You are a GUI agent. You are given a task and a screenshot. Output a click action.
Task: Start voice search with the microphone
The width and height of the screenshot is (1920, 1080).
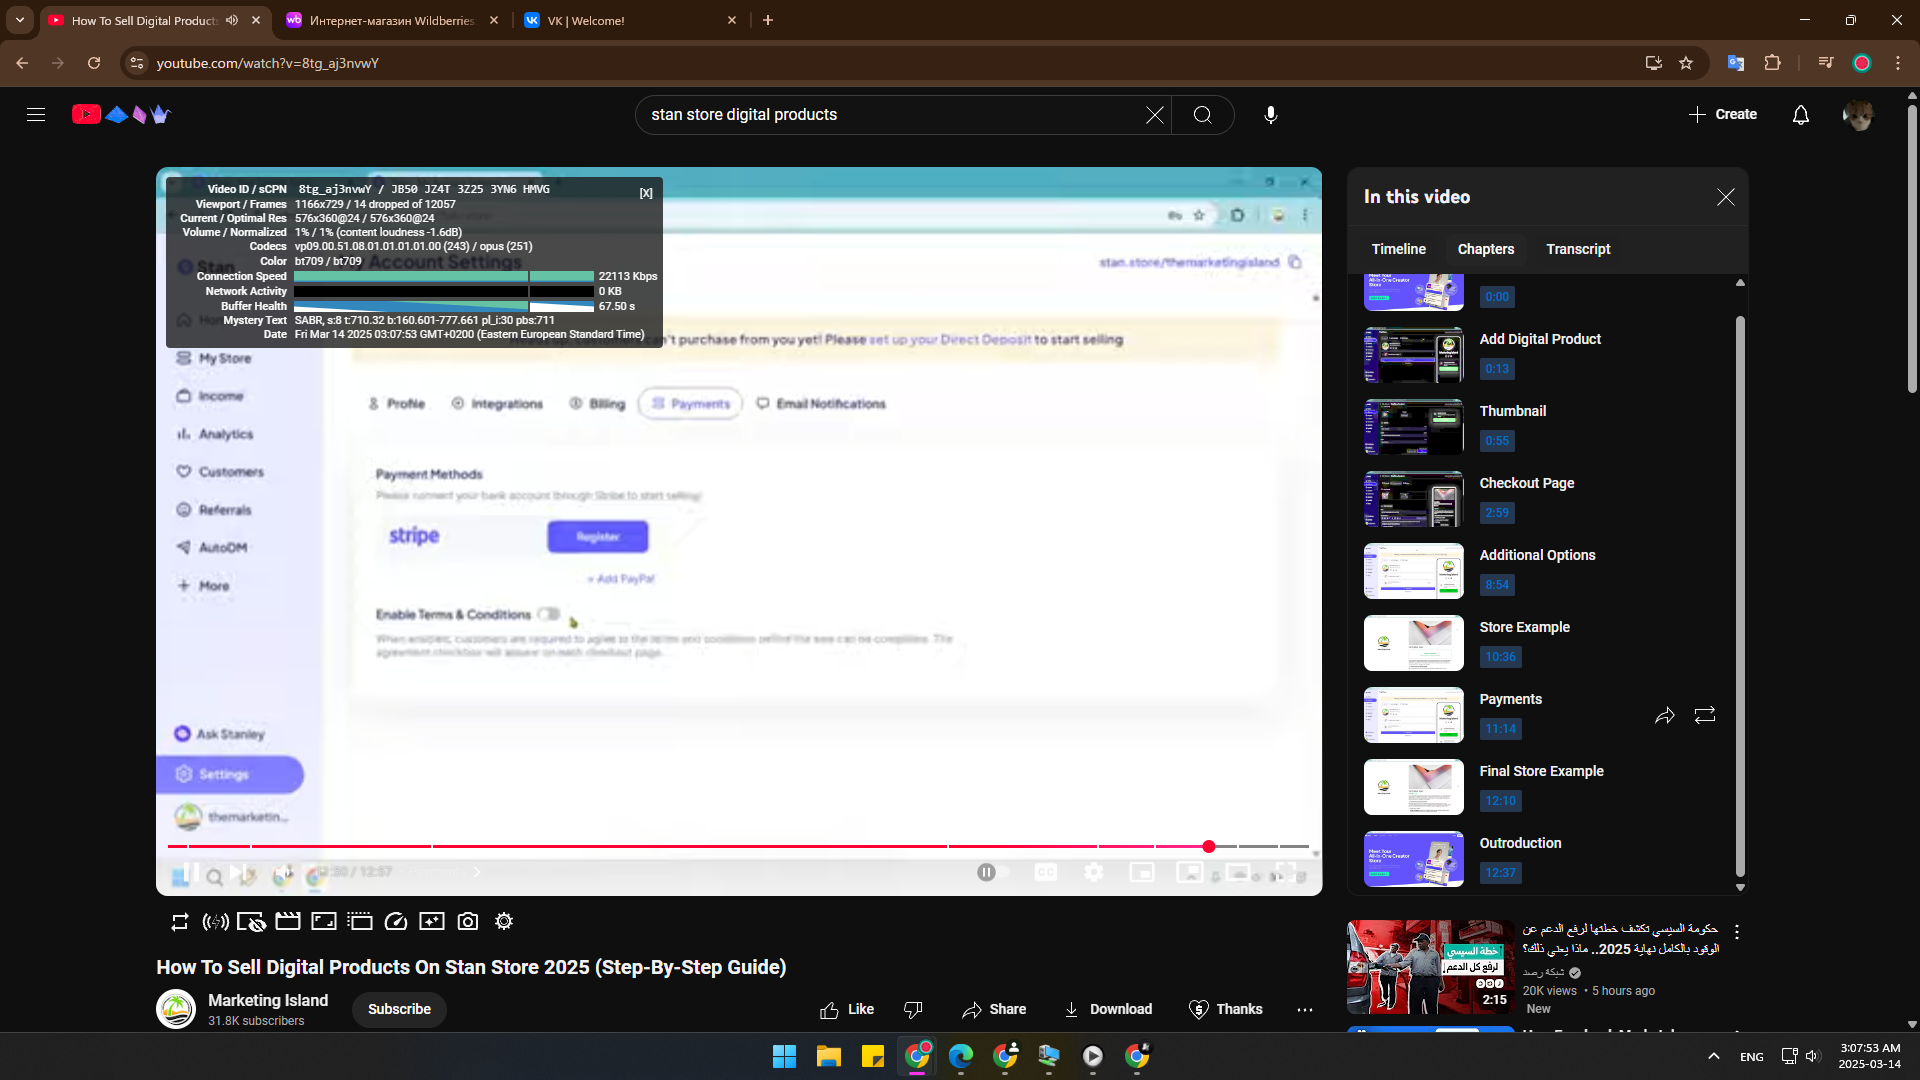click(1270, 115)
